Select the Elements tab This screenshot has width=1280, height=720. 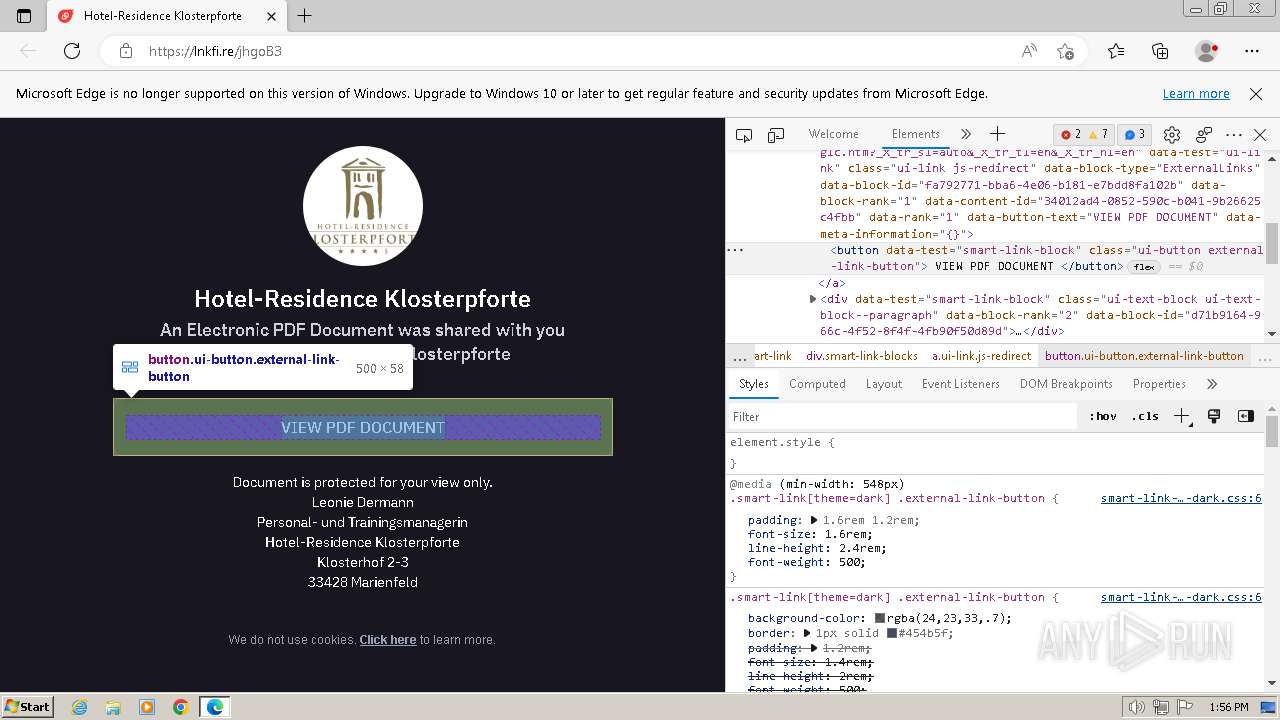point(916,134)
